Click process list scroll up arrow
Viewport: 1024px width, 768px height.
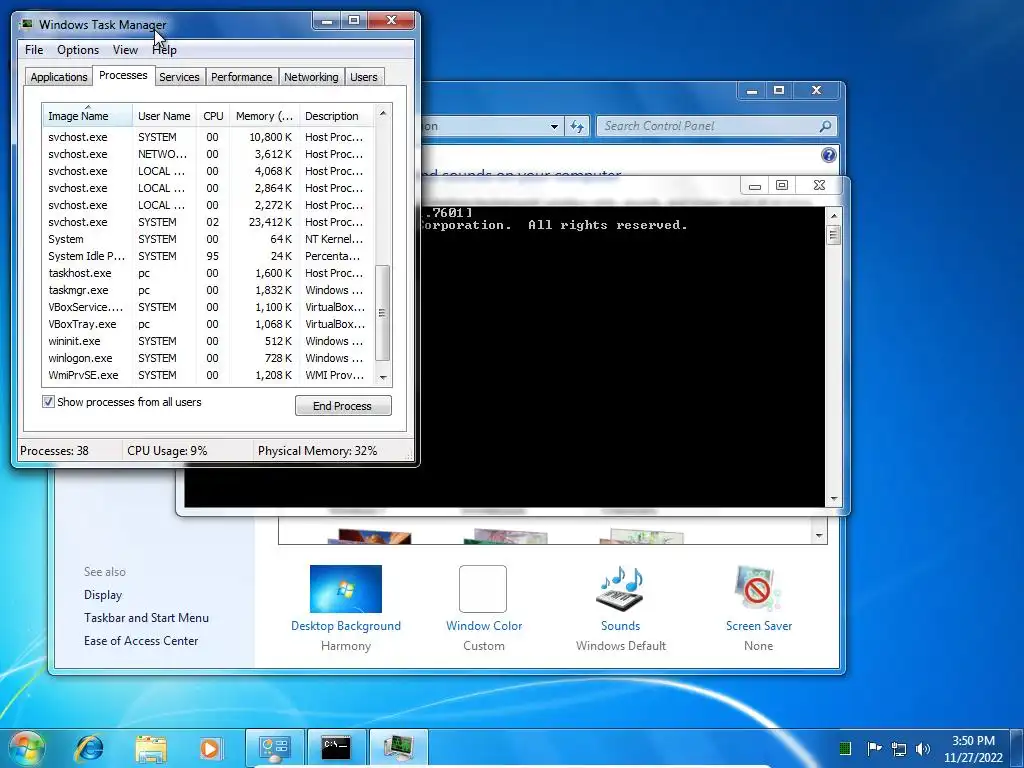click(x=383, y=114)
